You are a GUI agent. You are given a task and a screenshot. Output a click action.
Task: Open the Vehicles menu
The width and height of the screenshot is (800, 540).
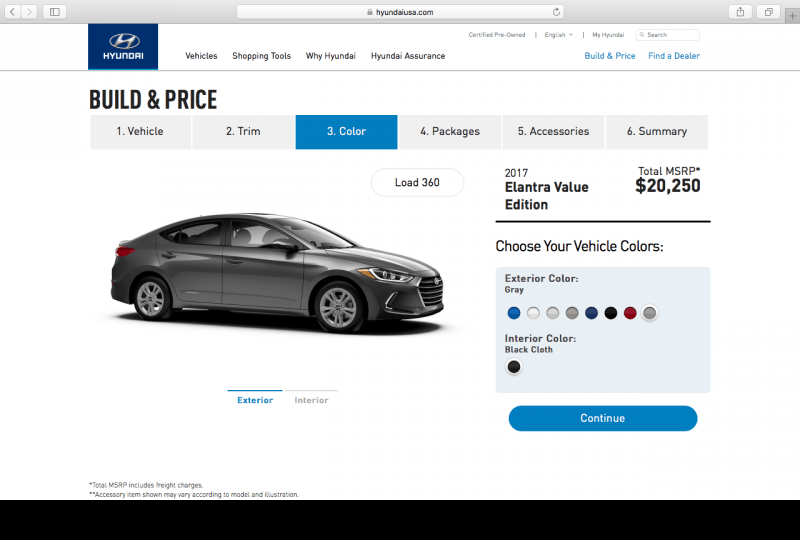click(x=201, y=56)
